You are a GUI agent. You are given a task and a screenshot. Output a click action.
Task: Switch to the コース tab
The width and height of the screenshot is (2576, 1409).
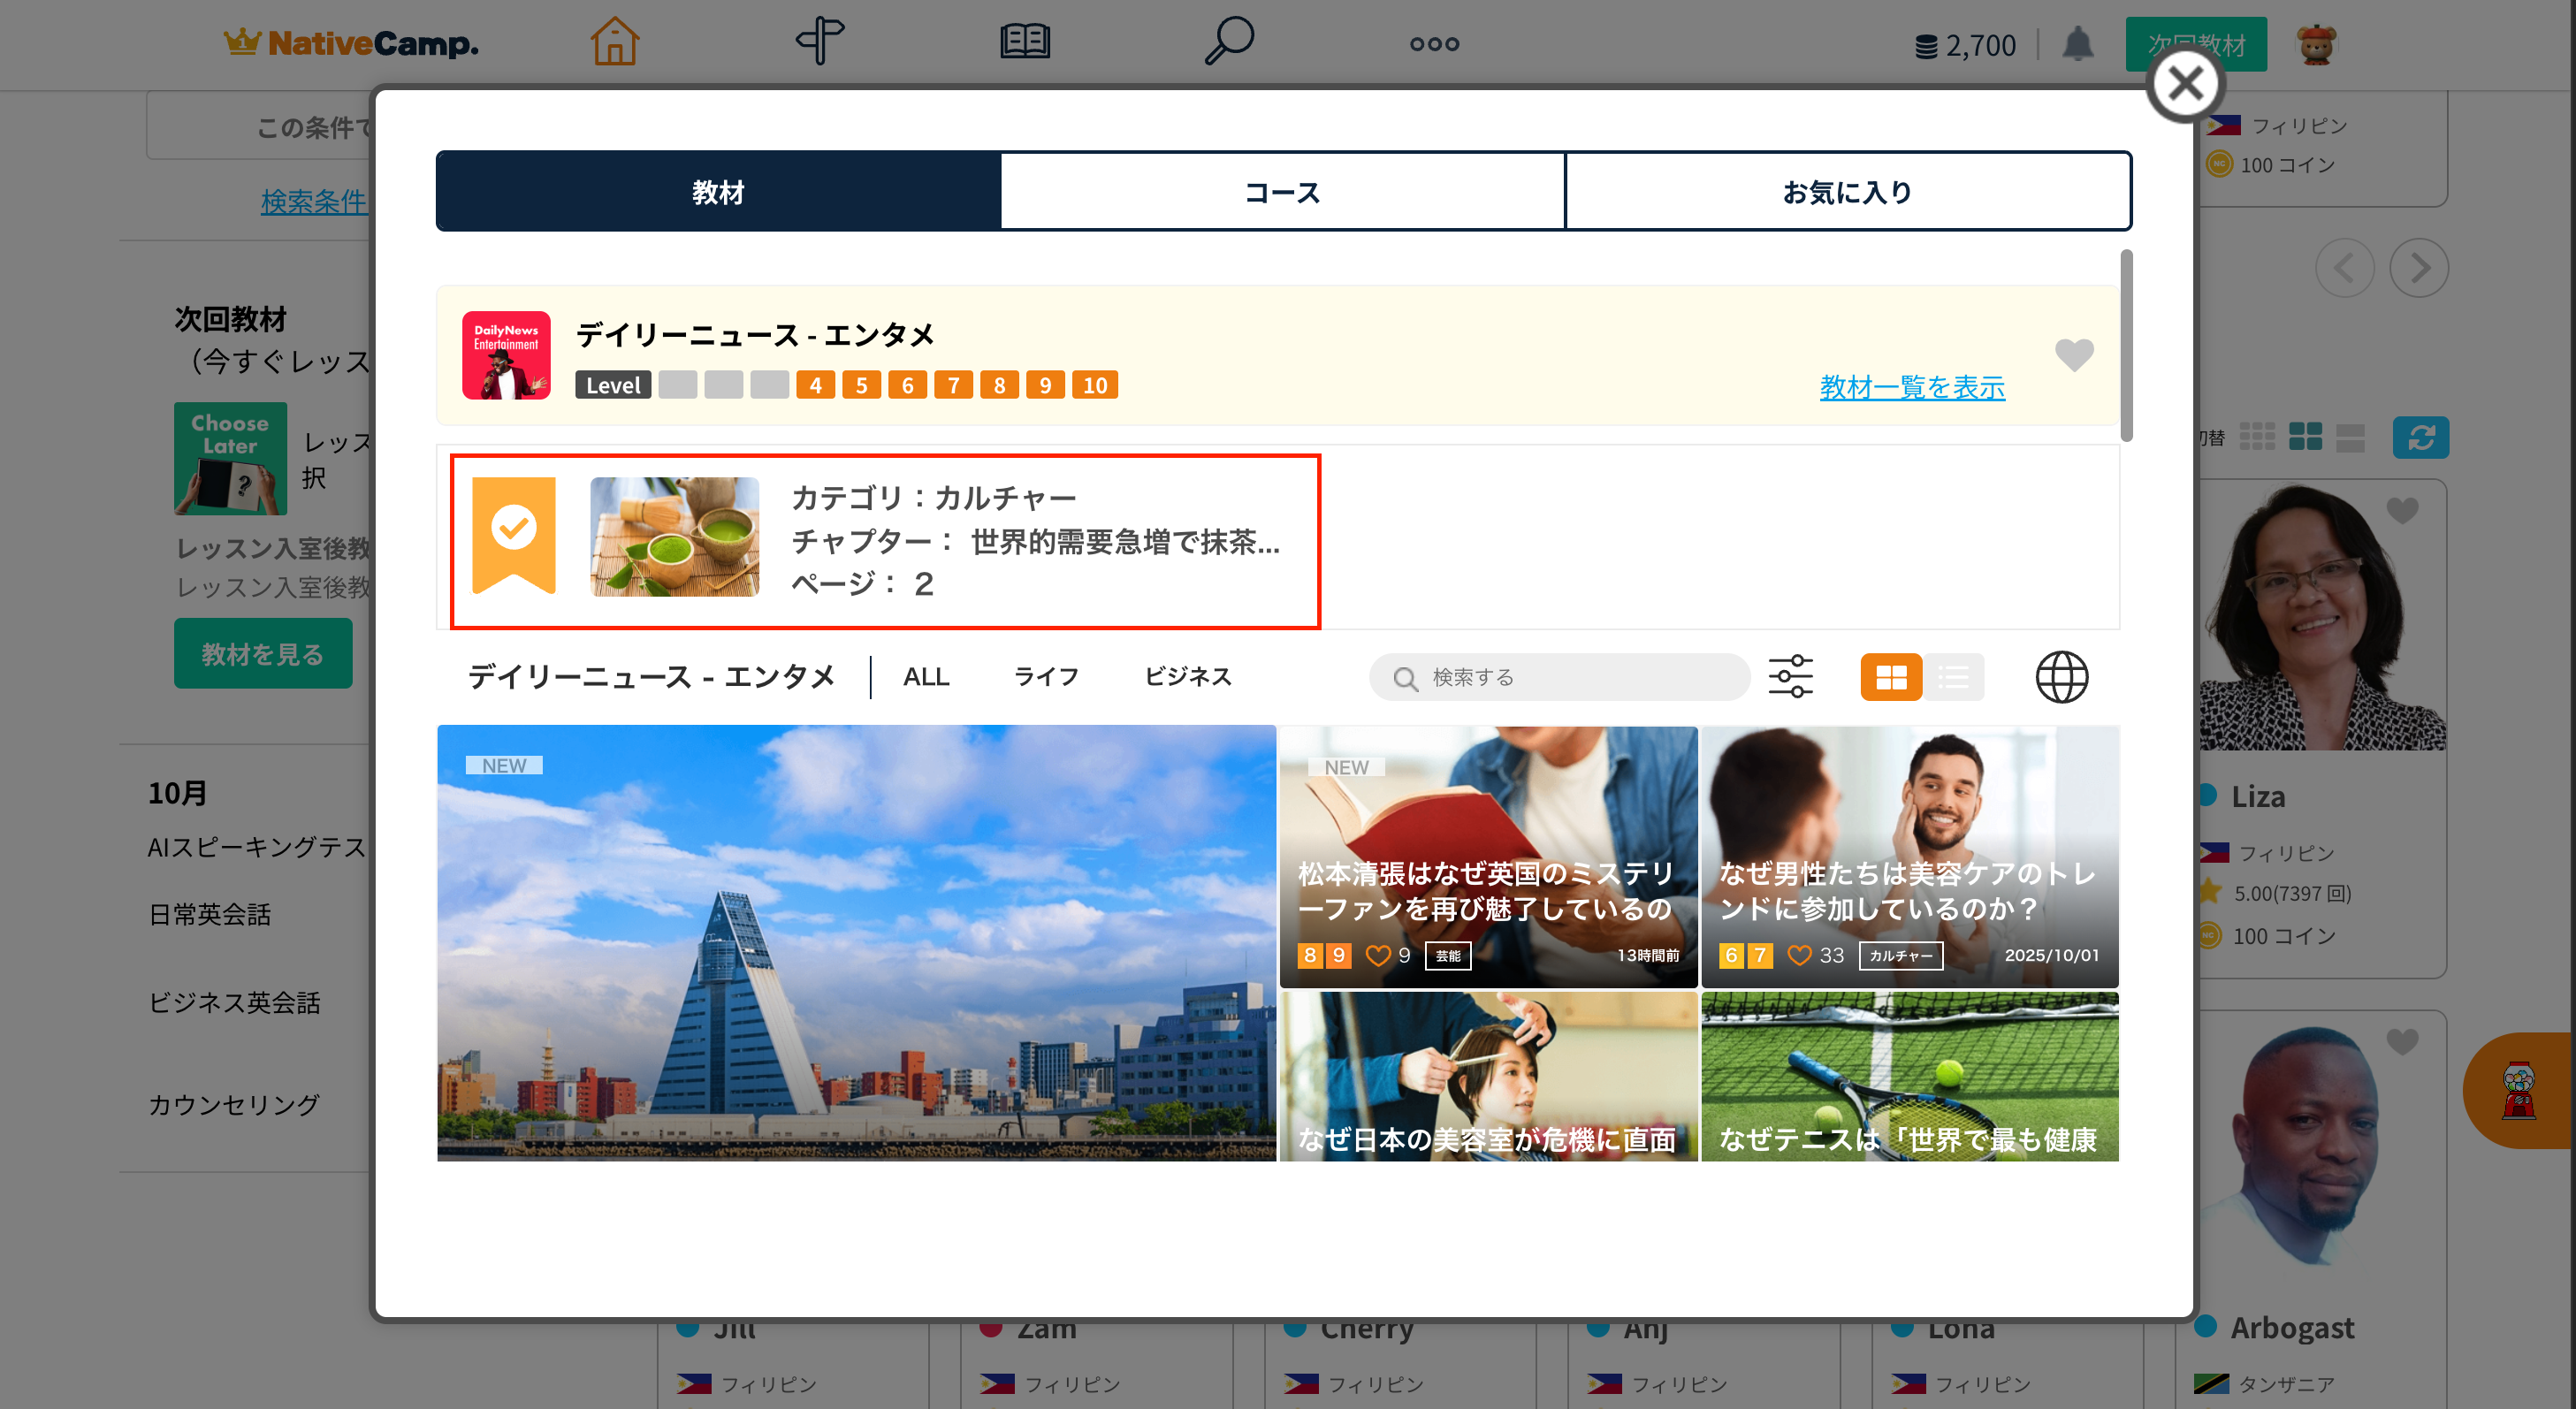[1282, 191]
